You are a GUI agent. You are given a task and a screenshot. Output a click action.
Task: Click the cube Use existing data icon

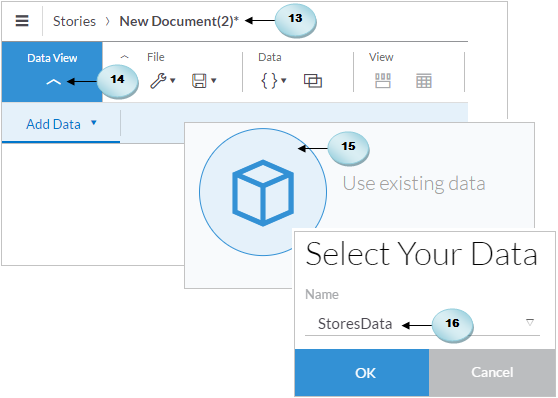pyautogui.click(x=263, y=192)
